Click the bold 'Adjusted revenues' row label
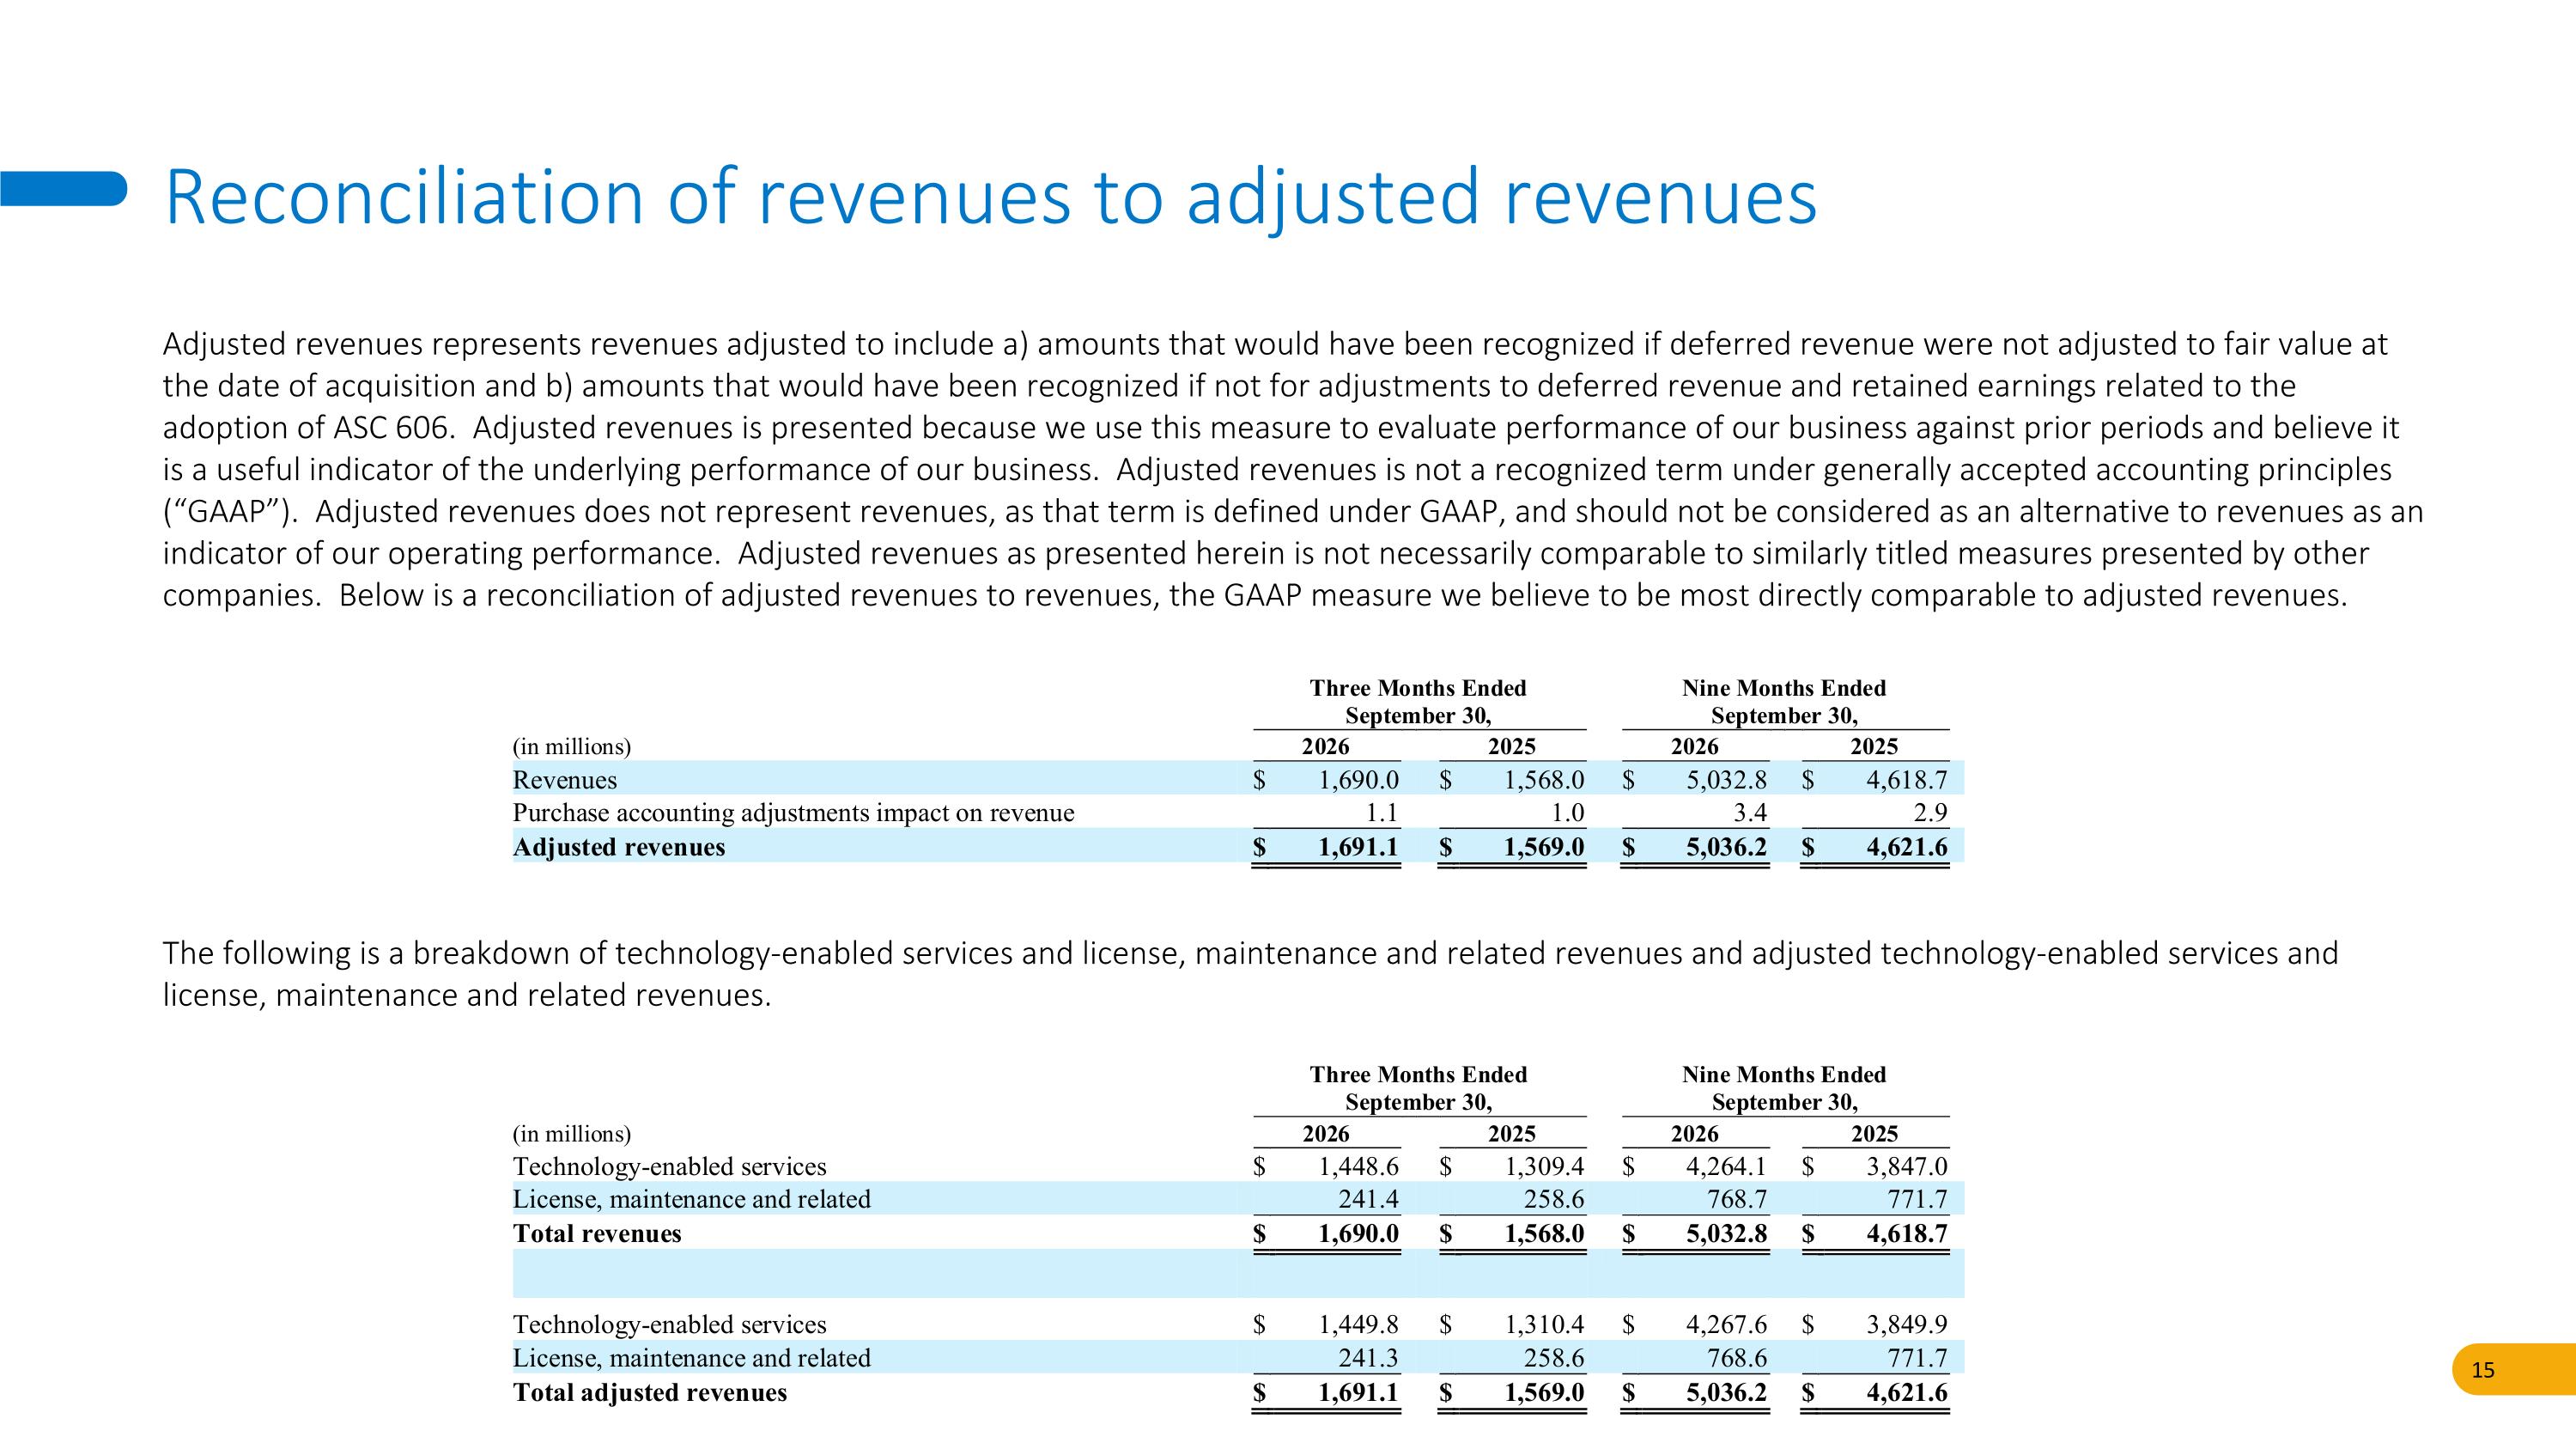The height and width of the screenshot is (1449, 2576). 619,847
